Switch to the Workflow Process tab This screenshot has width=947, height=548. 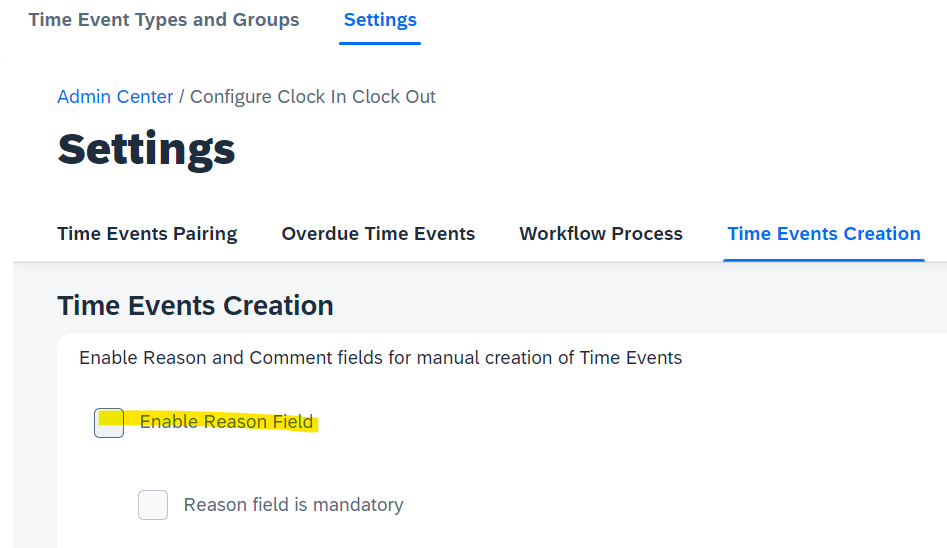[x=601, y=234]
